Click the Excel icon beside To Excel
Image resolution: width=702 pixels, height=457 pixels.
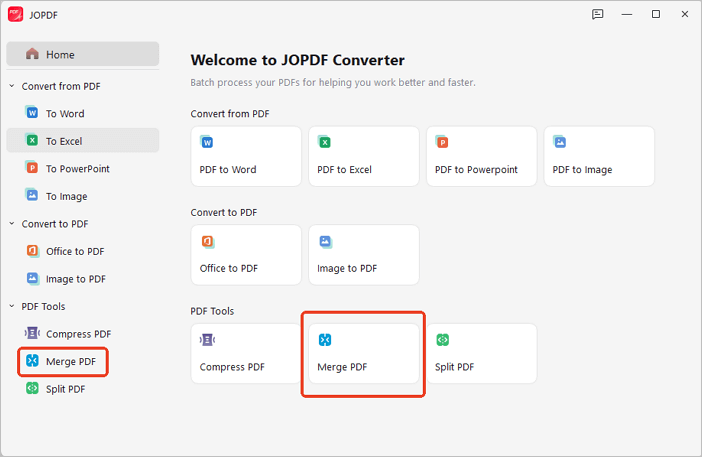(32, 141)
